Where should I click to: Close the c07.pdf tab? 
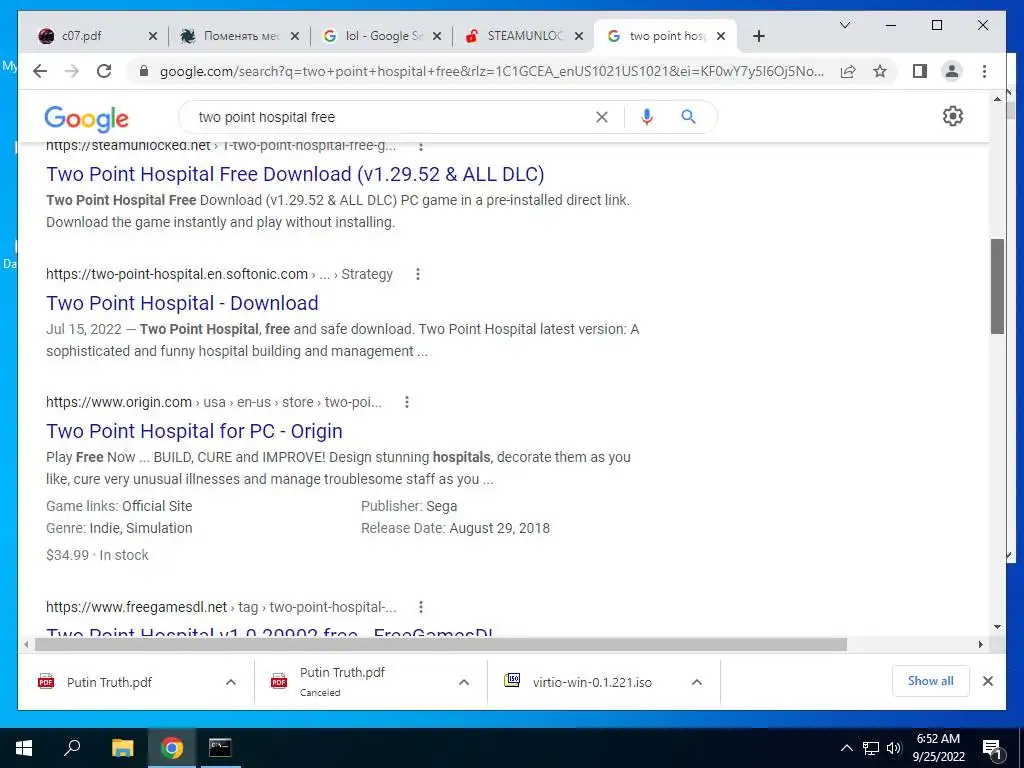(x=153, y=36)
